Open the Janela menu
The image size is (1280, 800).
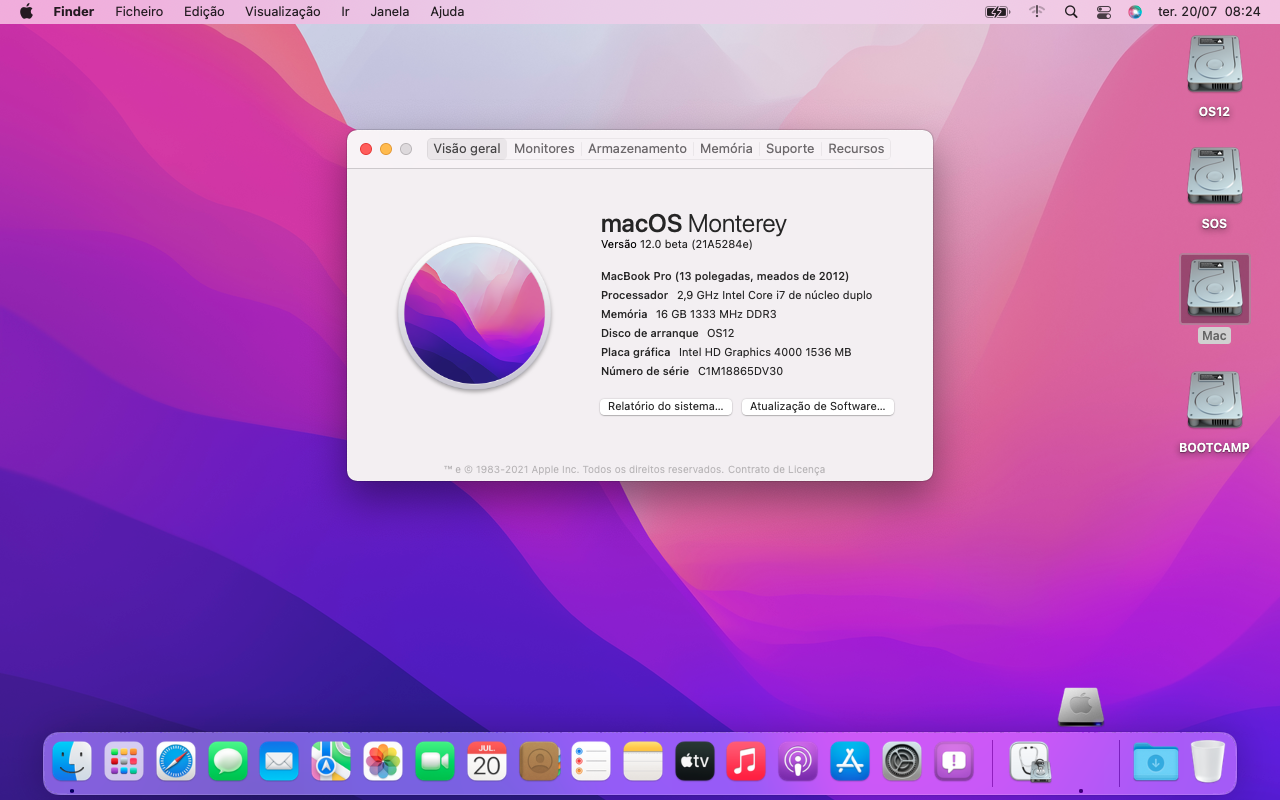[x=390, y=12]
